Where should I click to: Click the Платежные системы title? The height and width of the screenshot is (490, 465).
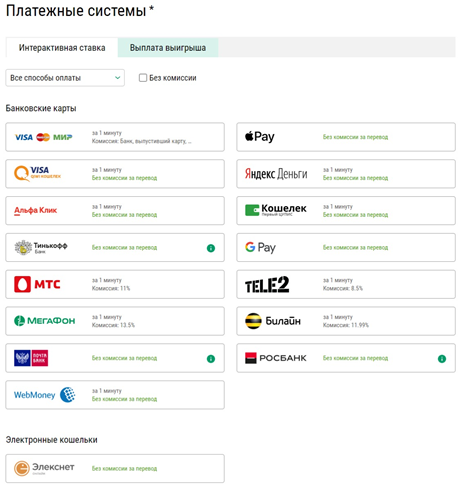coord(80,11)
